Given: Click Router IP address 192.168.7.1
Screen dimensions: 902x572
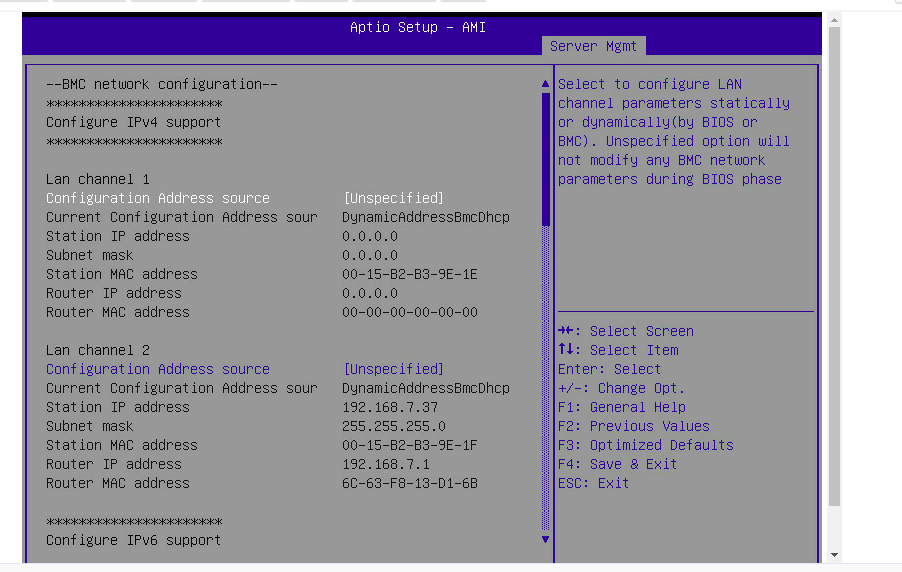Looking at the screenshot, I should (x=386, y=464).
